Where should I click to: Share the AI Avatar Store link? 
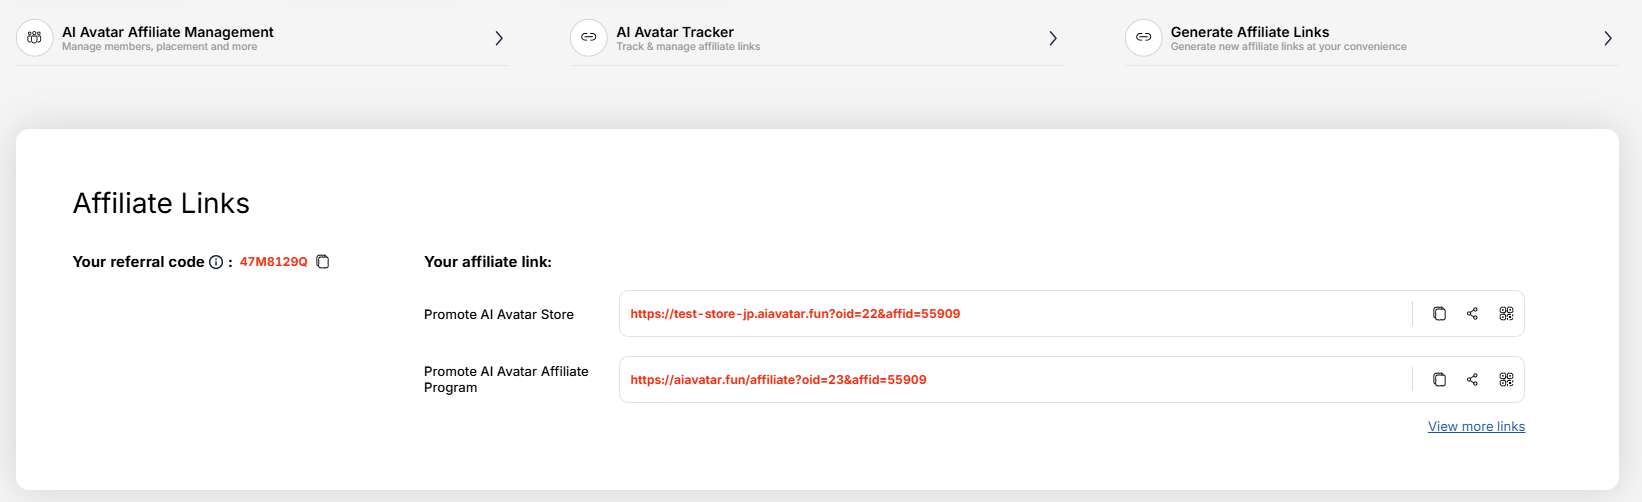1472,314
